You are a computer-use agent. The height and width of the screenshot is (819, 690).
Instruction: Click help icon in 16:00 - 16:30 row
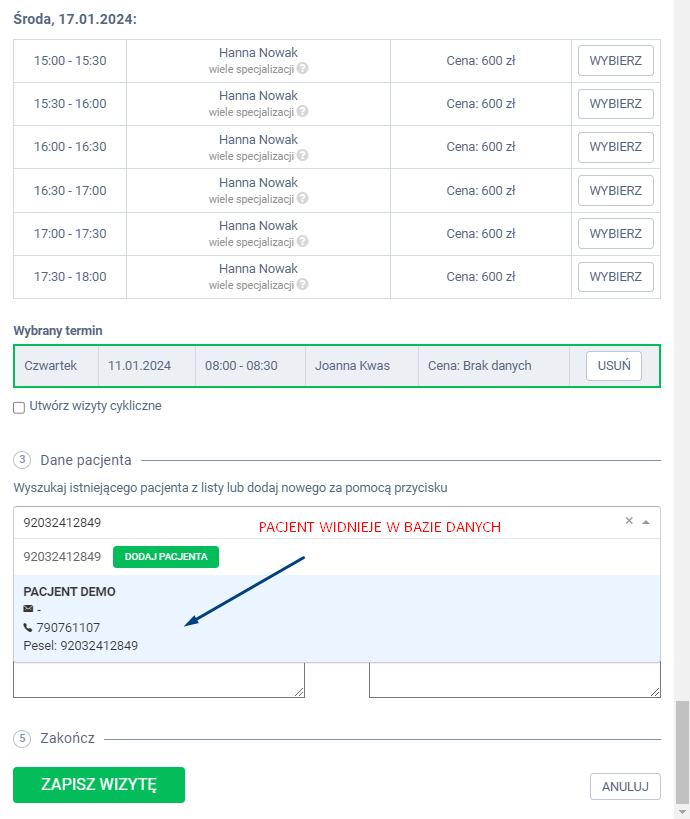(x=302, y=155)
